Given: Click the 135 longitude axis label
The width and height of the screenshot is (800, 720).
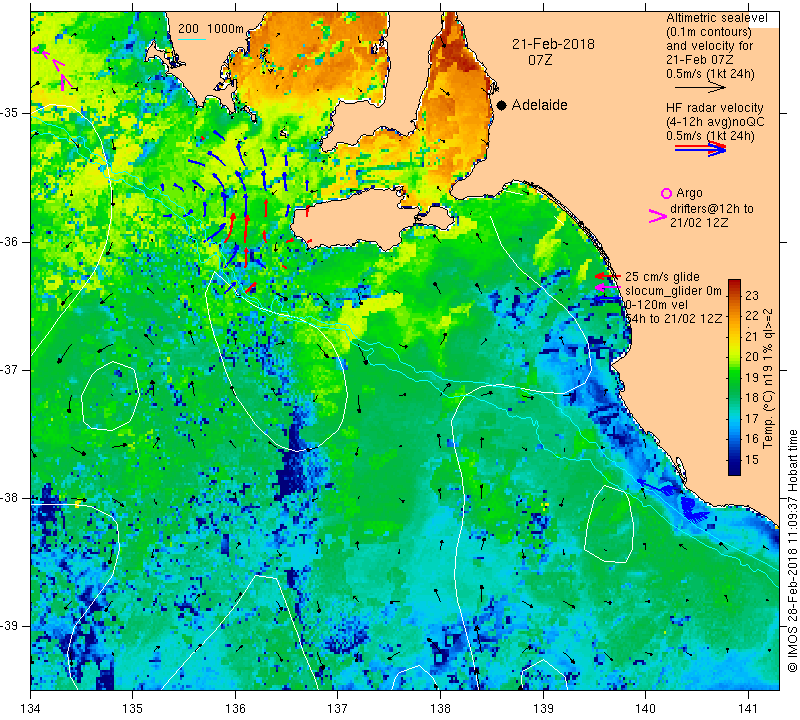Looking at the screenshot, I should [133, 708].
